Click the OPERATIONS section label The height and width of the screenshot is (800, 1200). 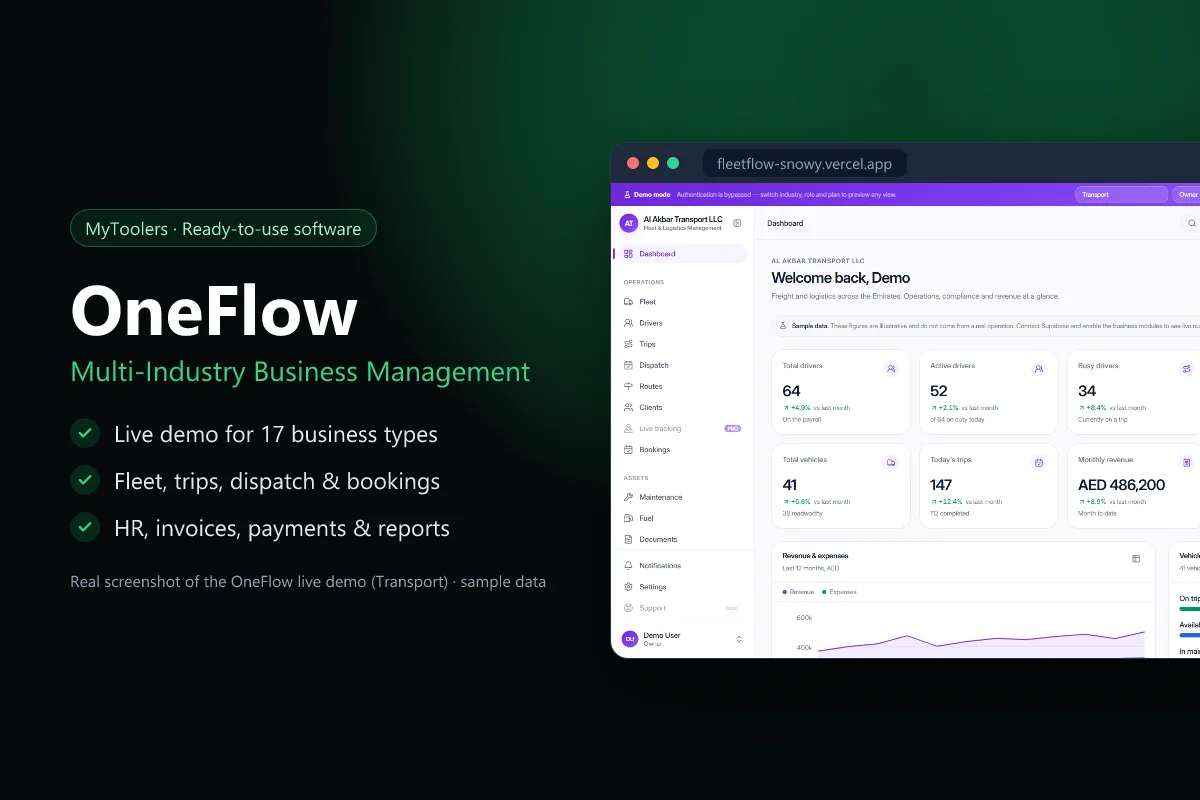point(644,282)
